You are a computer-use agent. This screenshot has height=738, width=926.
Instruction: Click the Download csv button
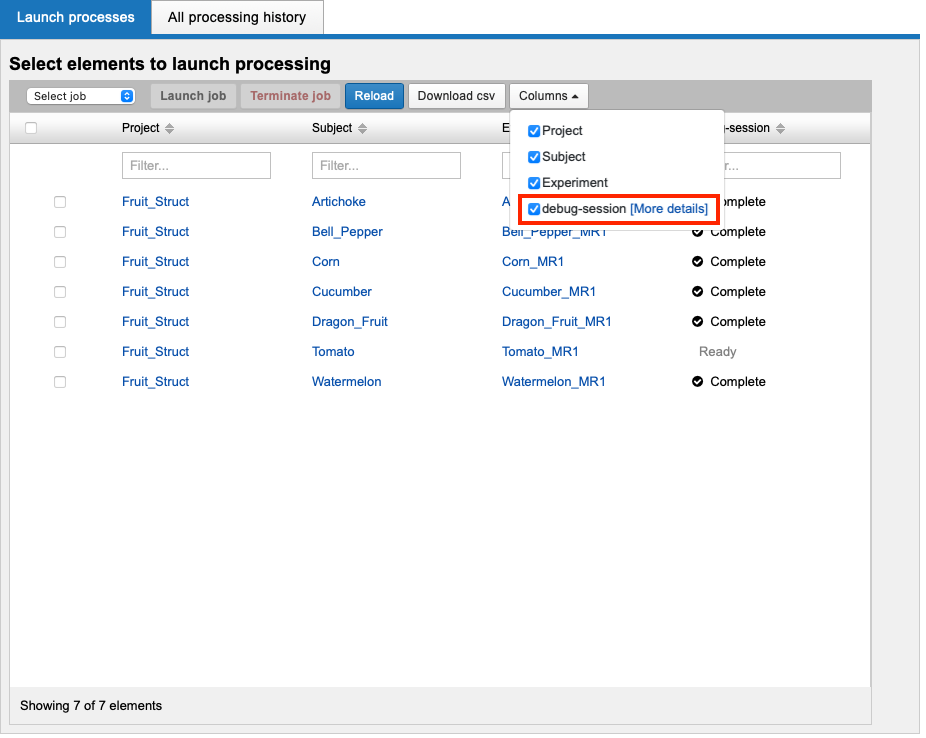456,96
